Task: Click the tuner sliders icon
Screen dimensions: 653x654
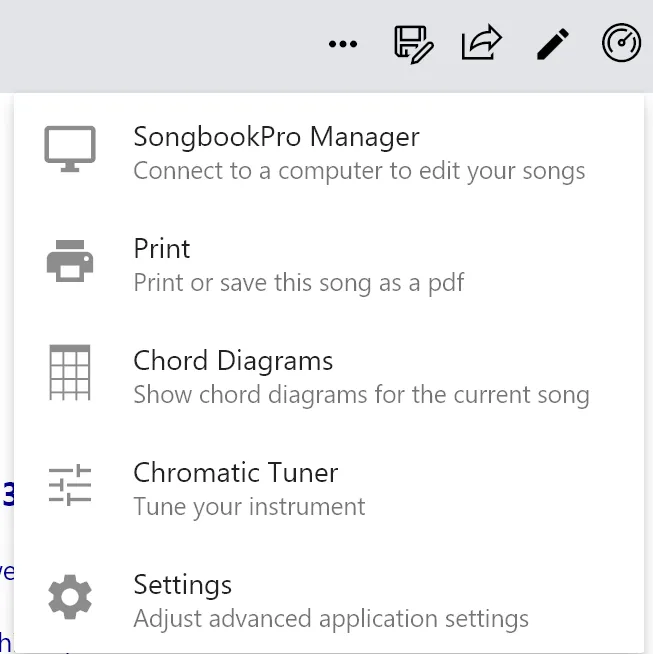Action: 70,485
